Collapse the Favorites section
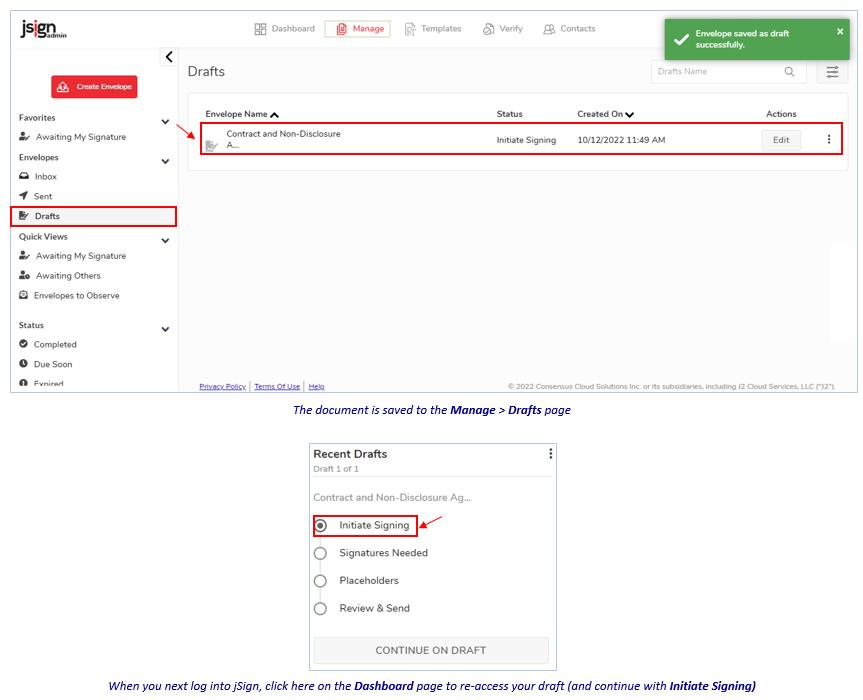The image size is (863, 700). coord(165,121)
